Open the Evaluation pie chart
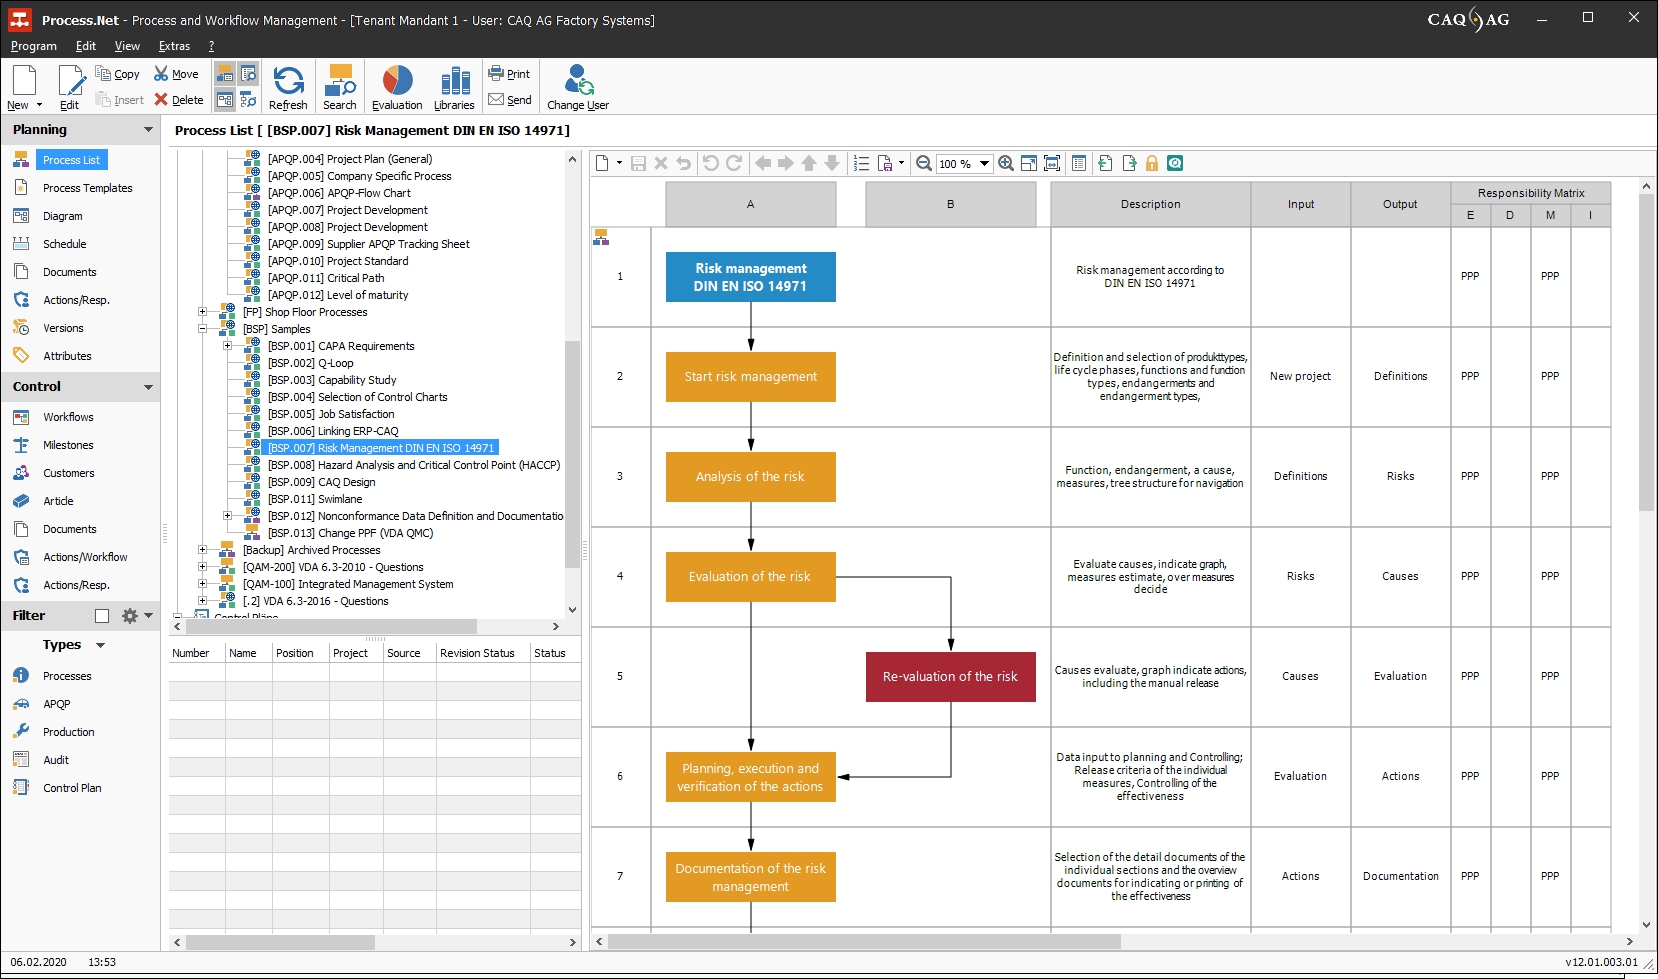This screenshot has width=1658, height=979. click(x=397, y=80)
